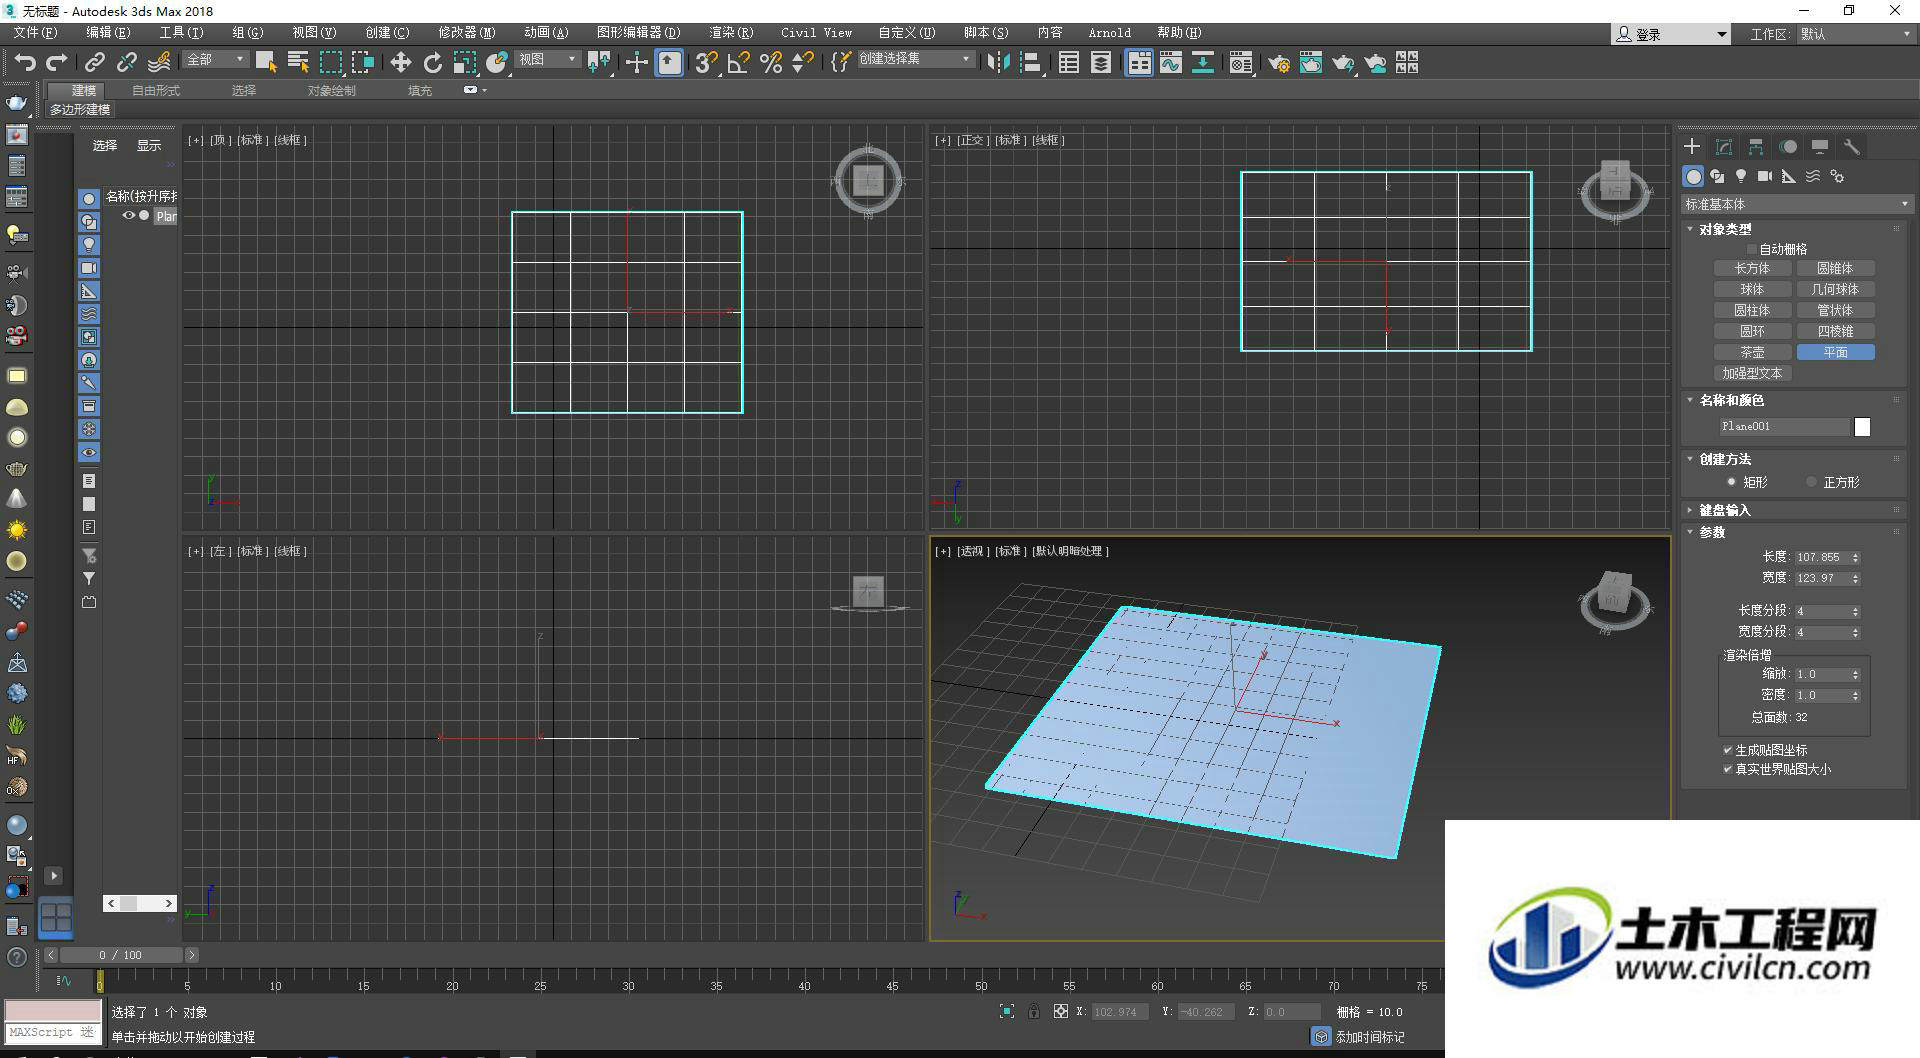Enable the 自动栅格 checkbox
The height and width of the screenshot is (1058, 1920).
click(1751, 249)
